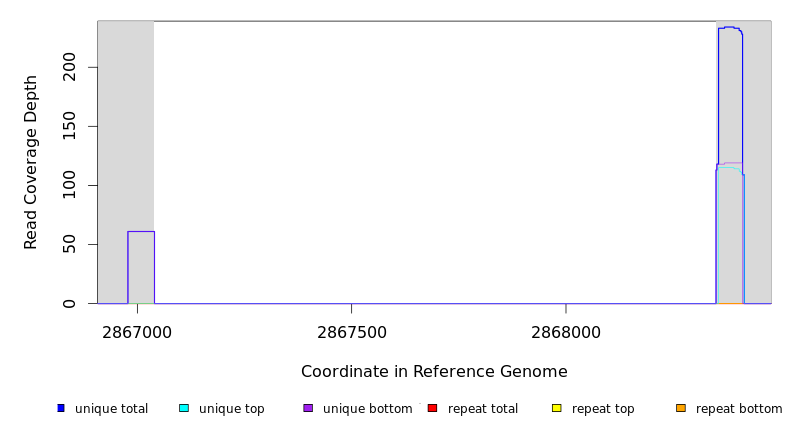Click the 'Coordinate in Reference Genome' axis title
This screenshot has height=432, width=792.
click(x=434, y=372)
